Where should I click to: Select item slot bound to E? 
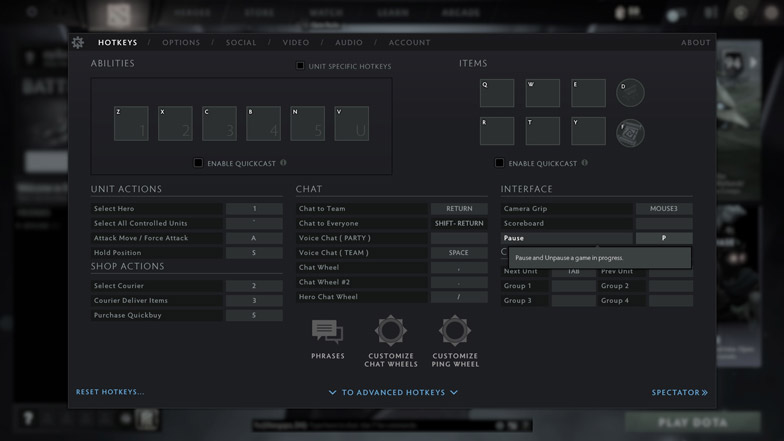(588, 93)
